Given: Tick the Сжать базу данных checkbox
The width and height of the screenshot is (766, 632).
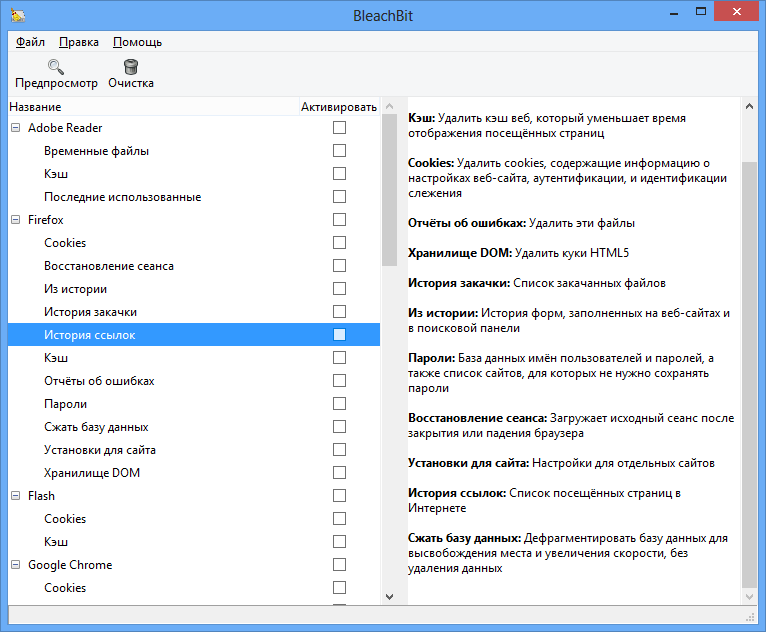Looking at the screenshot, I should (340, 426).
